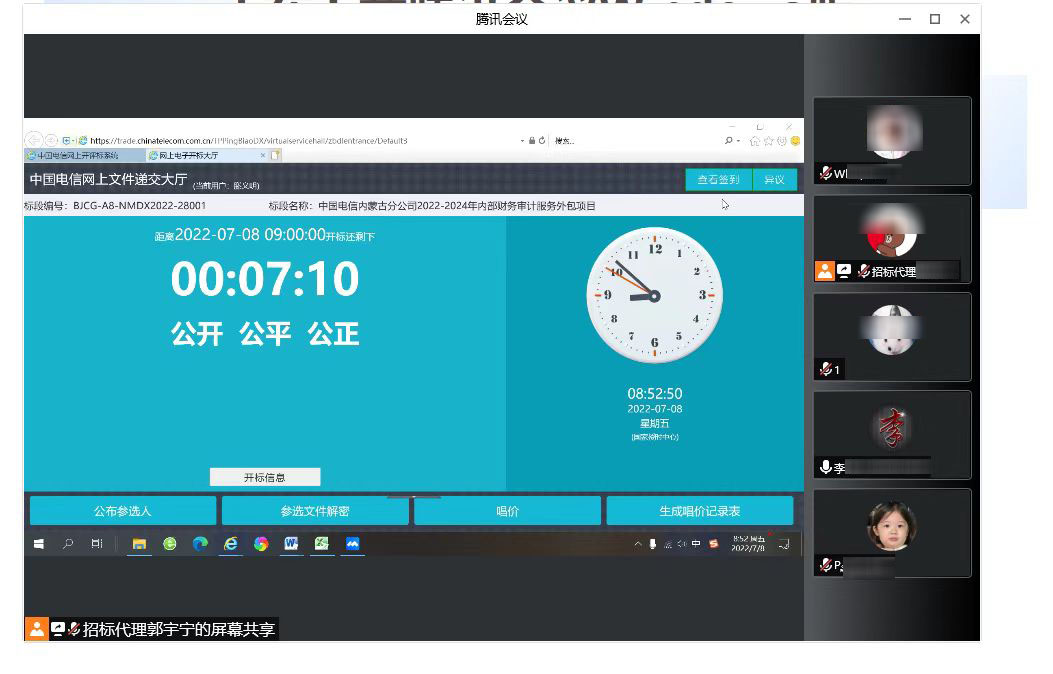
Task: Expand the hidden tray icons chevron
Action: [638, 544]
